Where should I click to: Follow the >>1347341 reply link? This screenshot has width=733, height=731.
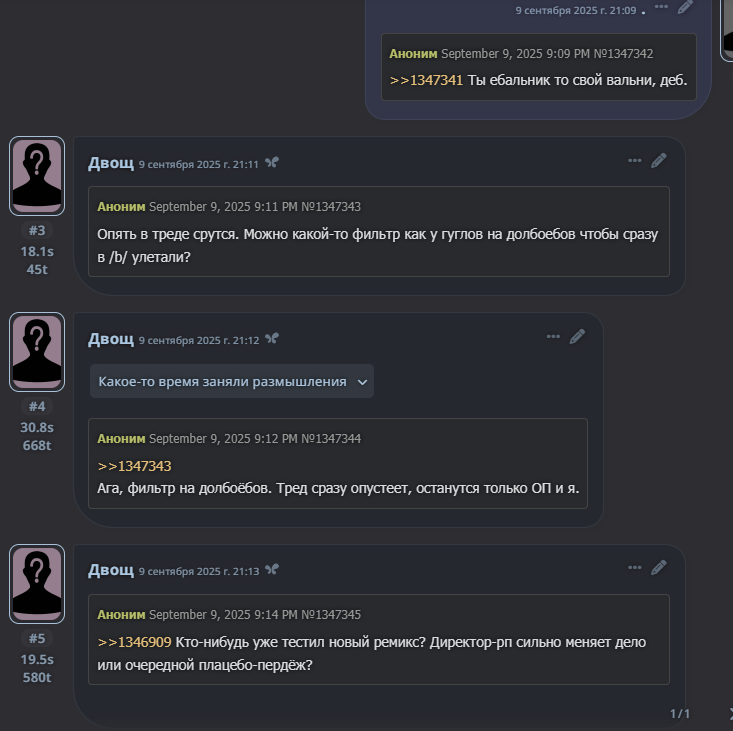click(x=426, y=80)
